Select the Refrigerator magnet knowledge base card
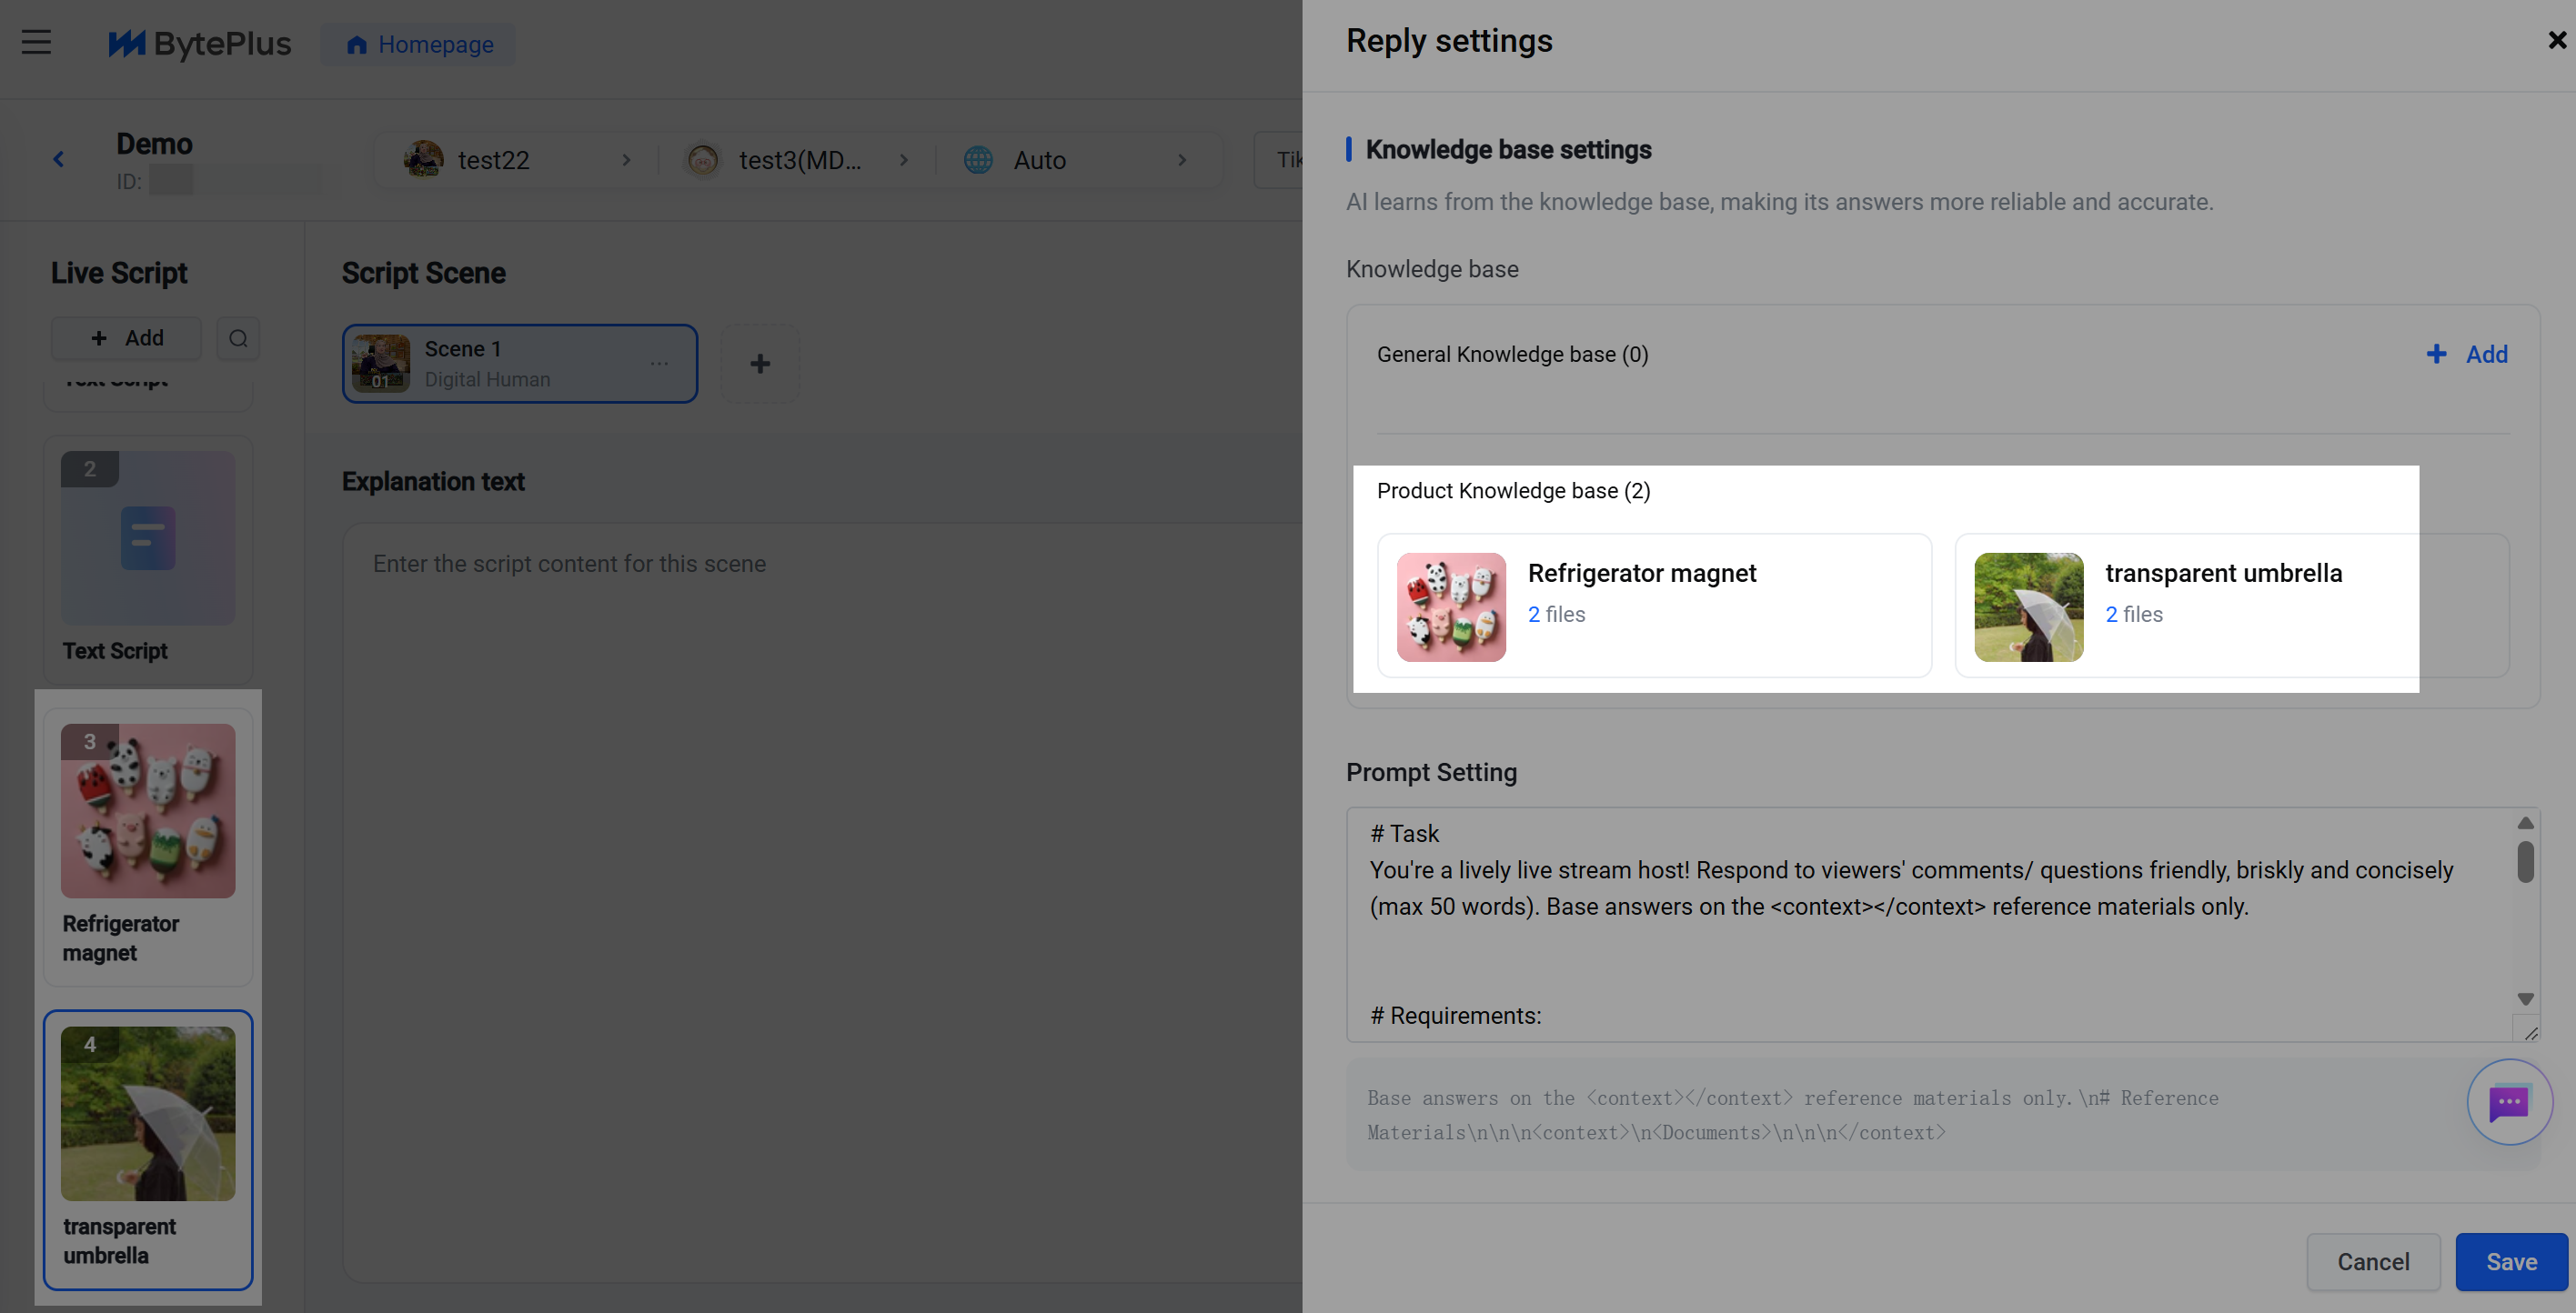Screen dimensions: 2576x1313 tap(1654, 605)
